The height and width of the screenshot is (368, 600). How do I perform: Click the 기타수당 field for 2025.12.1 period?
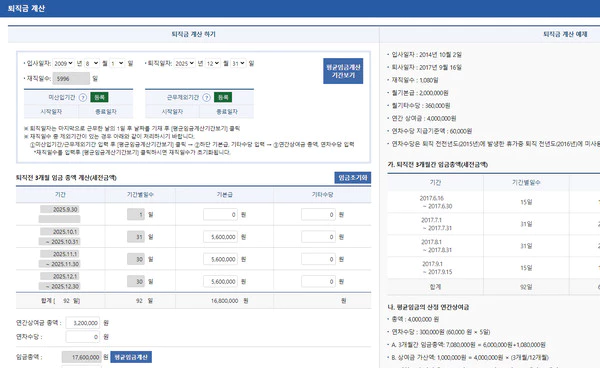318,282
